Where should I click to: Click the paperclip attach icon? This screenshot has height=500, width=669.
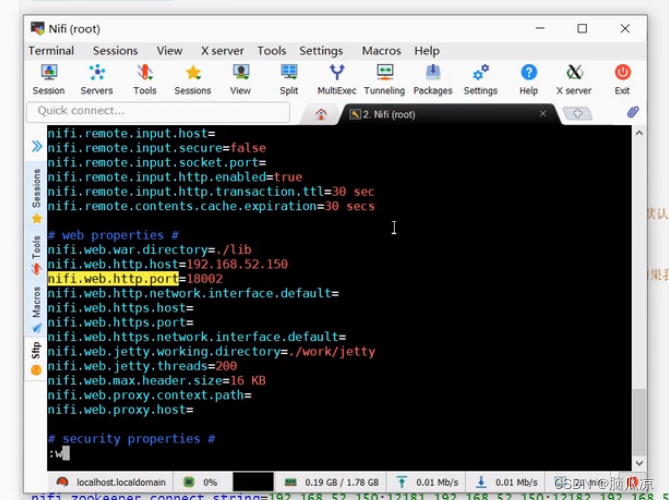[x=633, y=112]
